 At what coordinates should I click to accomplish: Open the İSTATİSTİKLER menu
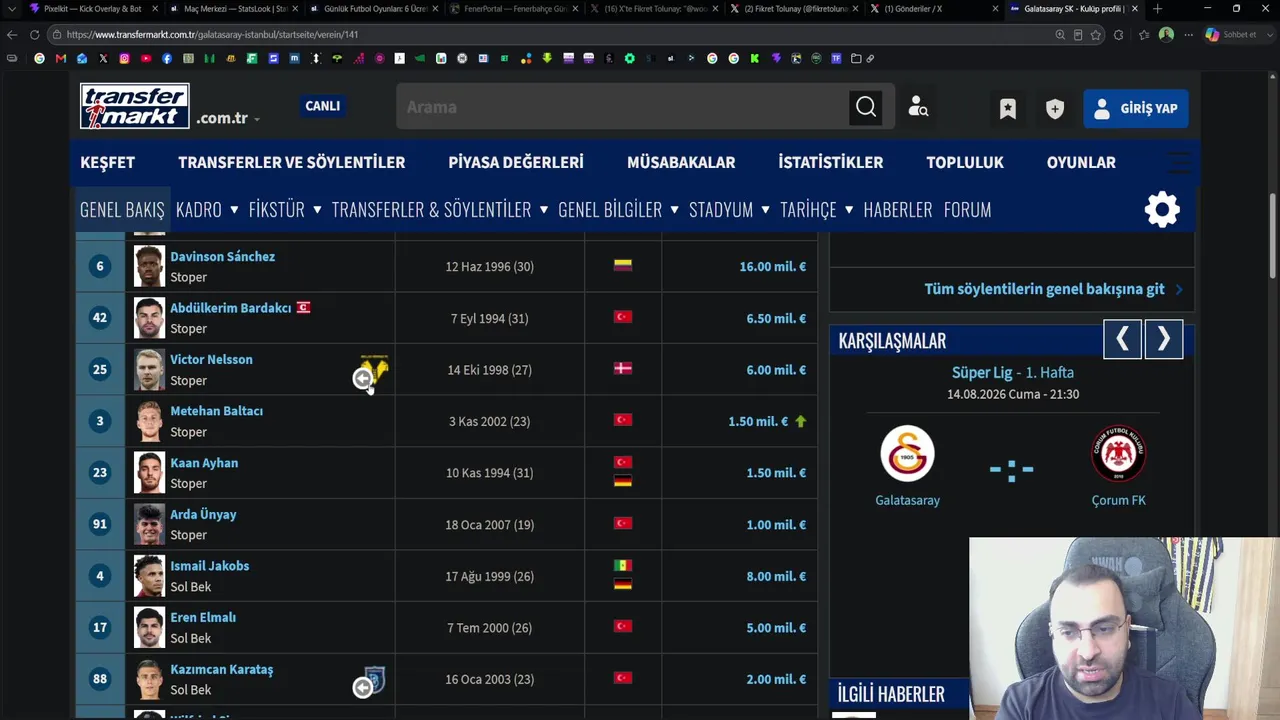pyautogui.click(x=831, y=162)
